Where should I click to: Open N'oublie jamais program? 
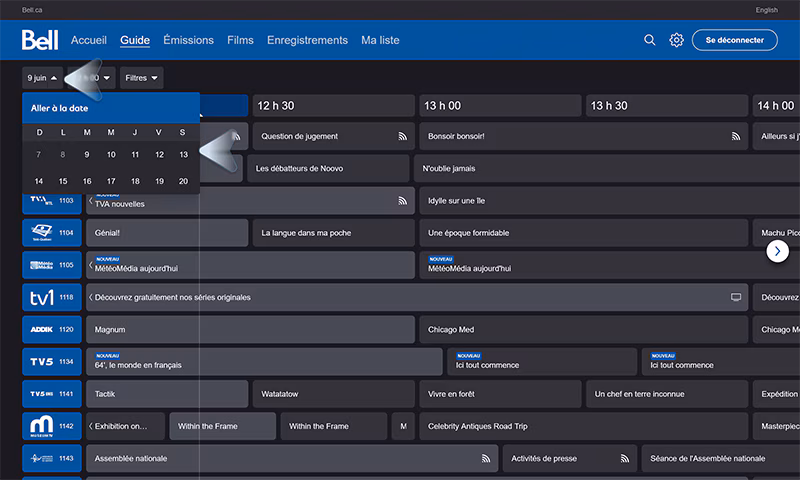607,168
